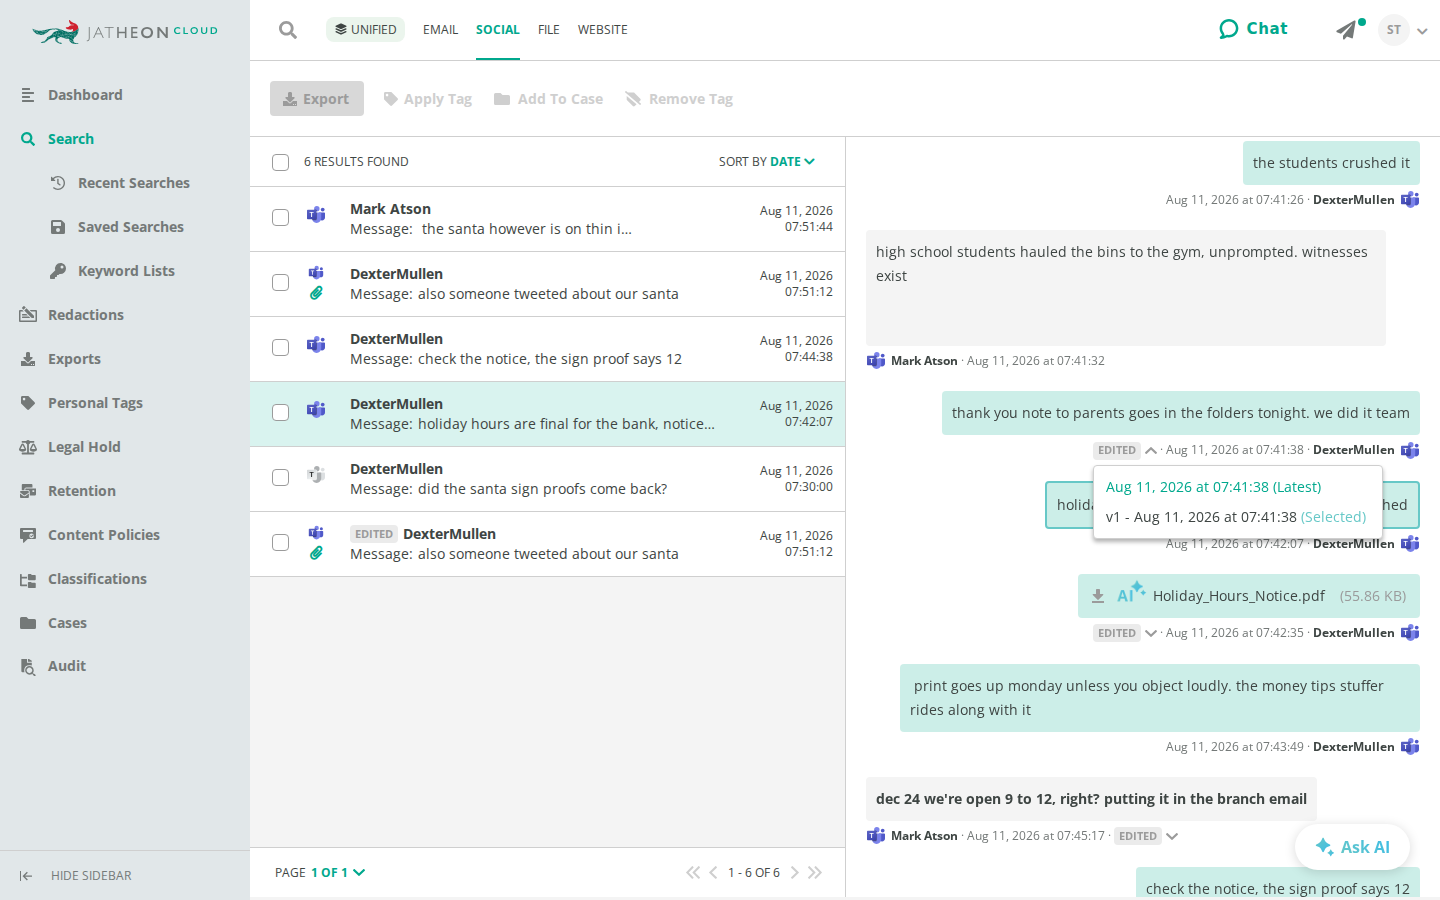Viewport: 1440px width, 900px height.
Task: Check the Mark Atson 07:51:44 result
Action: [x=281, y=217]
